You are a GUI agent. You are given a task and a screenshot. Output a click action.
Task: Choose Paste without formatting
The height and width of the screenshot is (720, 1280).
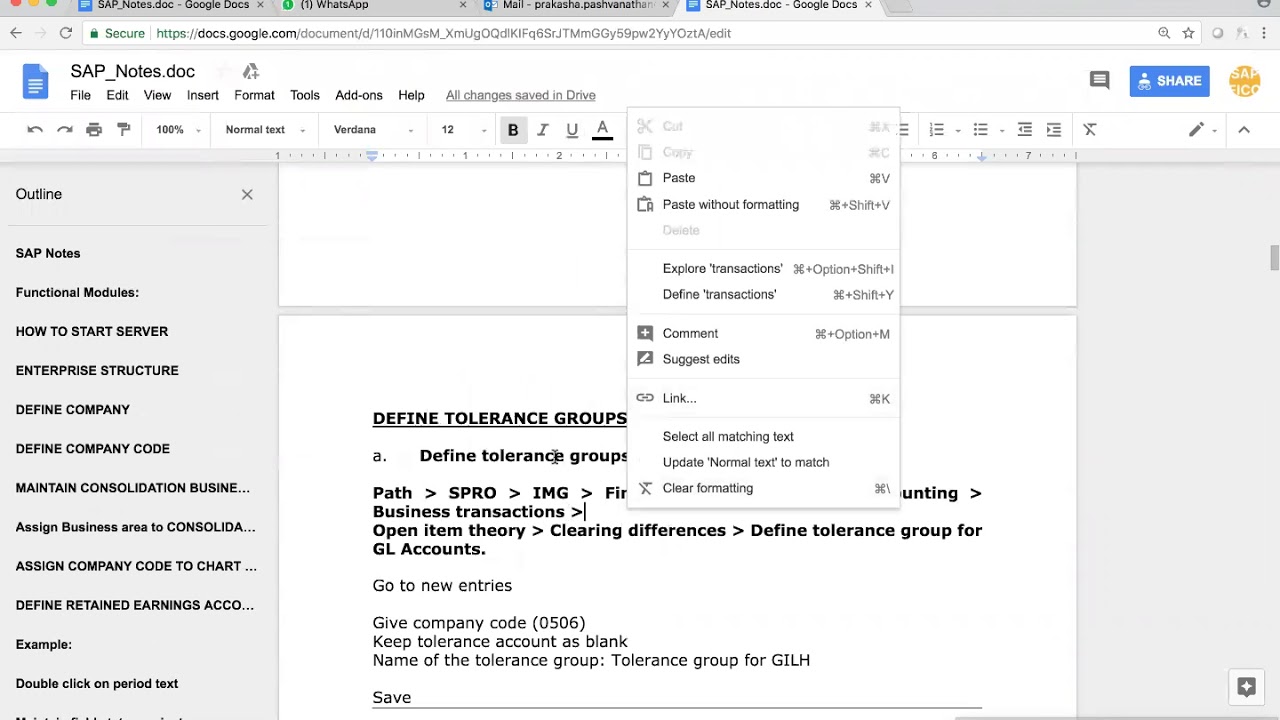764,204
